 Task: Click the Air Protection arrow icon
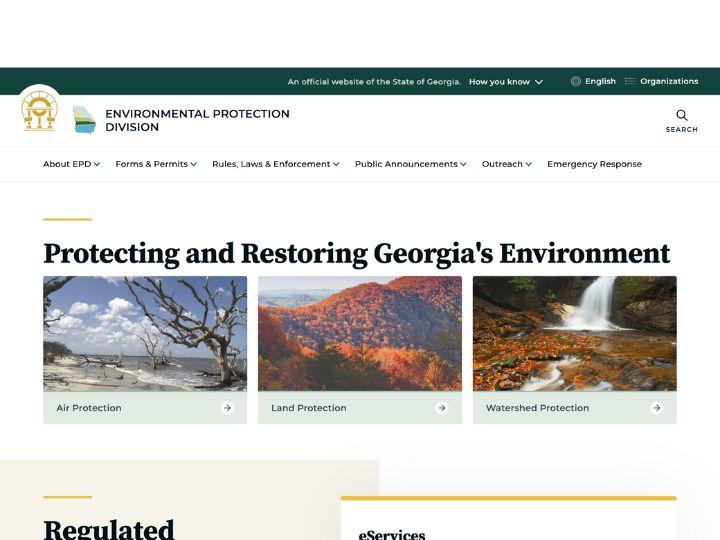click(227, 408)
